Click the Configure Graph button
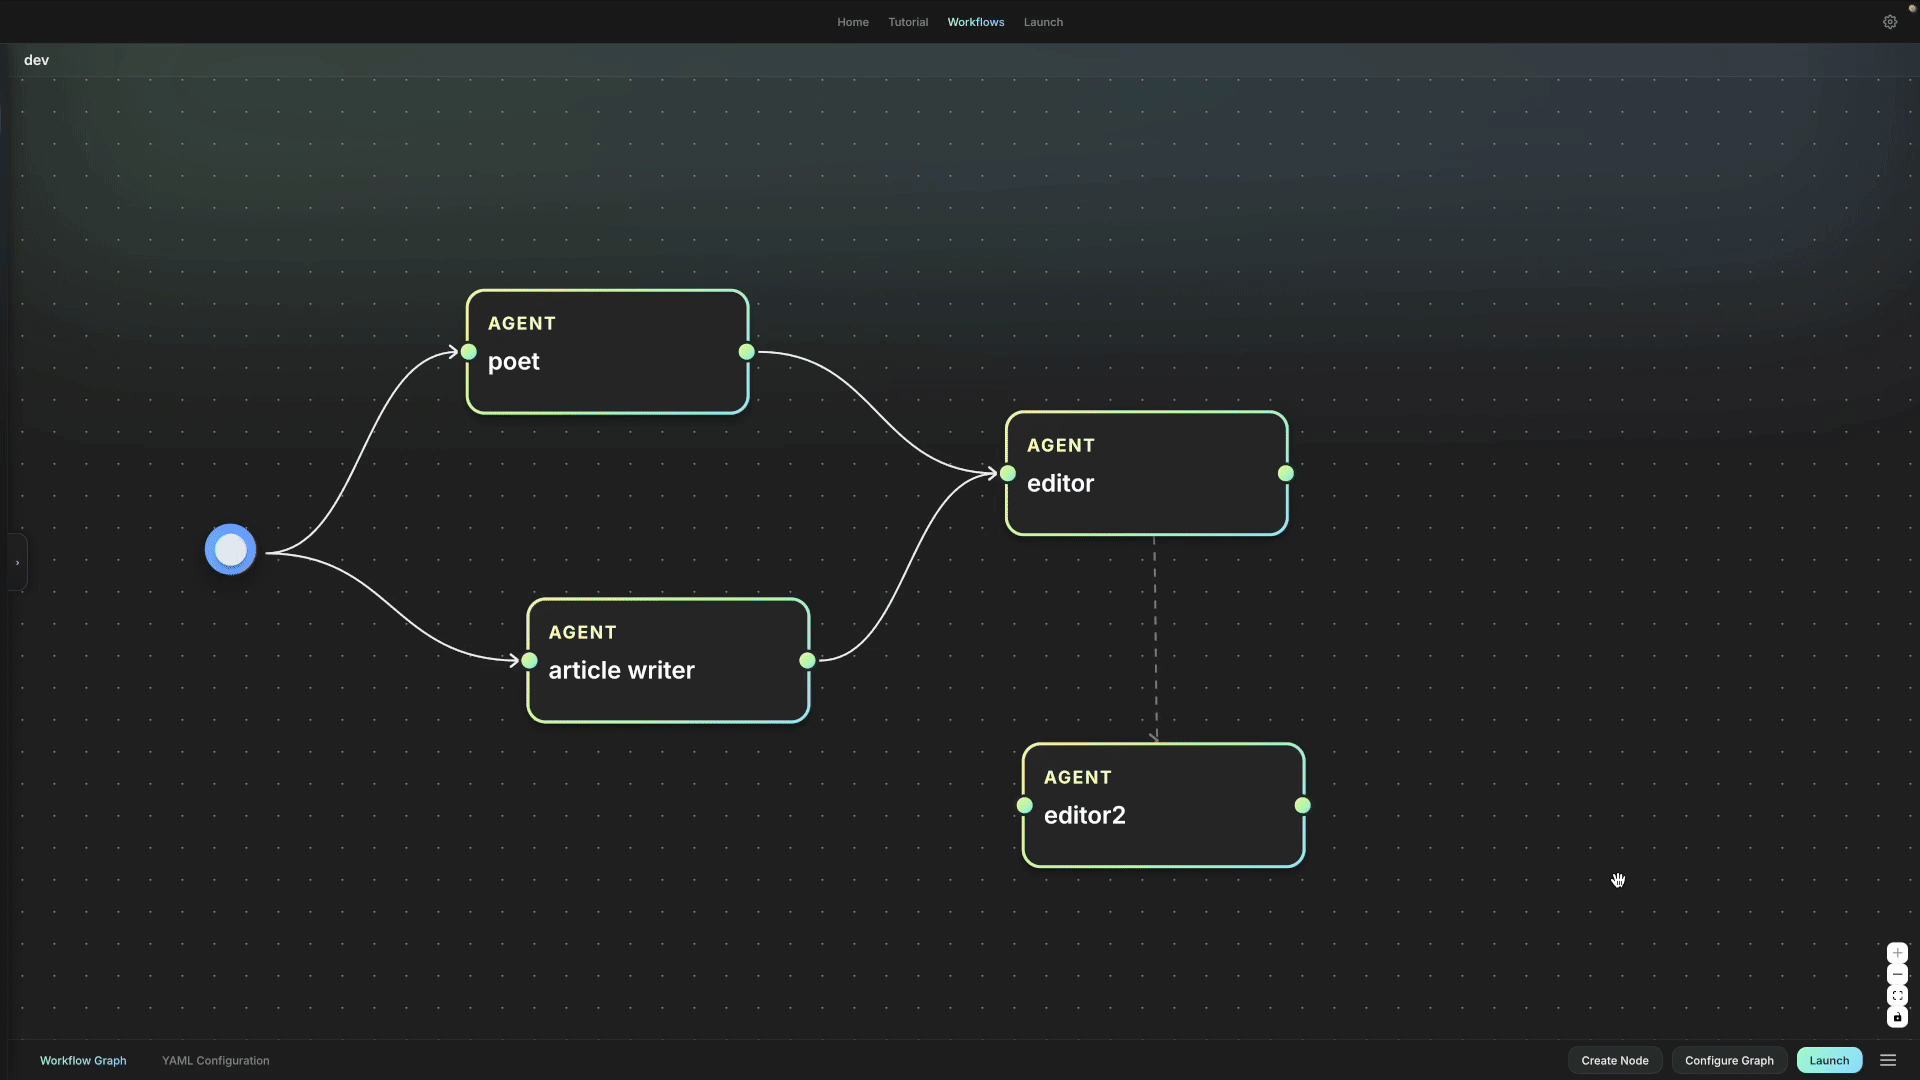The width and height of the screenshot is (1920, 1080). (1729, 1061)
